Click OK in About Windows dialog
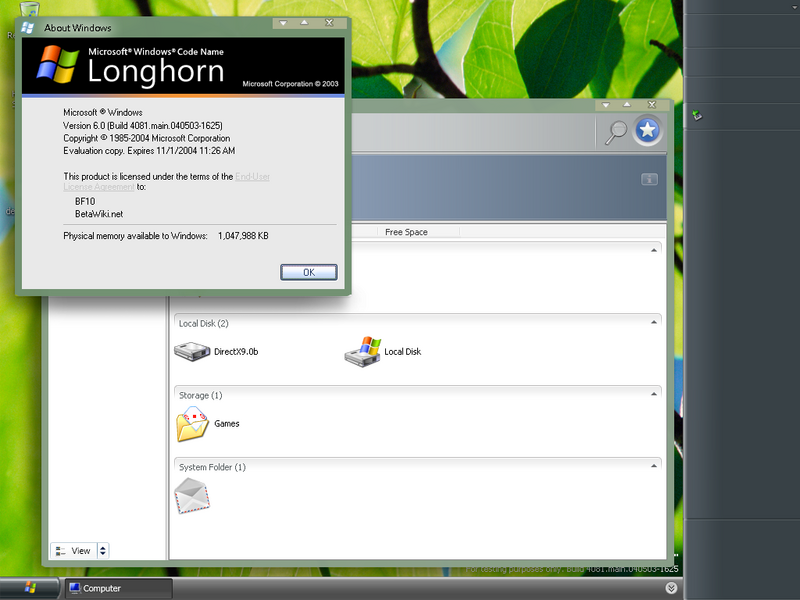The width and height of the screenshot is (800, 600). pyautogui.click(x=309, y=272)
